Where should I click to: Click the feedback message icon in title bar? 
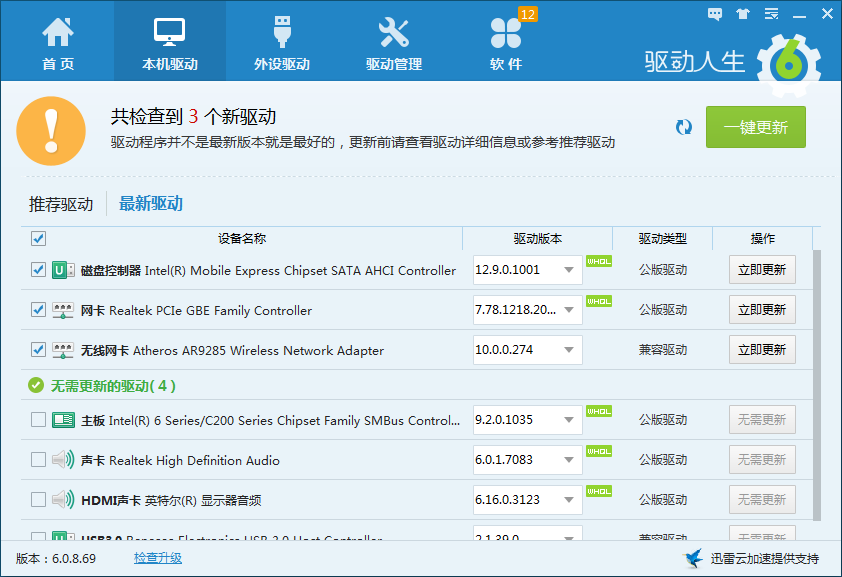click(x=715, y=14)
